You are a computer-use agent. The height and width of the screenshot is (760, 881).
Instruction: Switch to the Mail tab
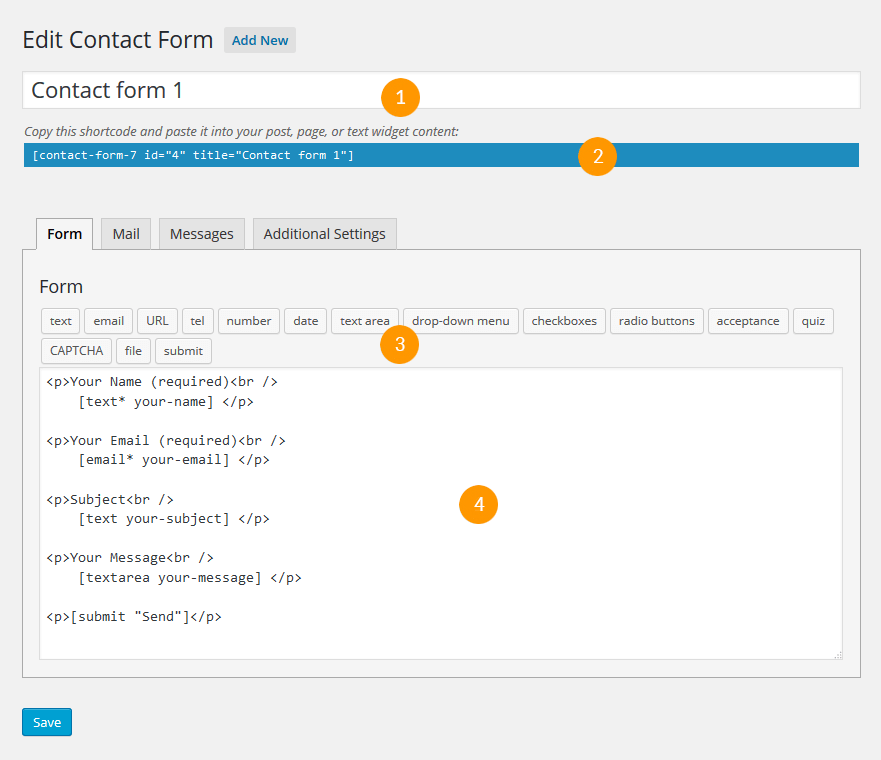pos(125,233)
